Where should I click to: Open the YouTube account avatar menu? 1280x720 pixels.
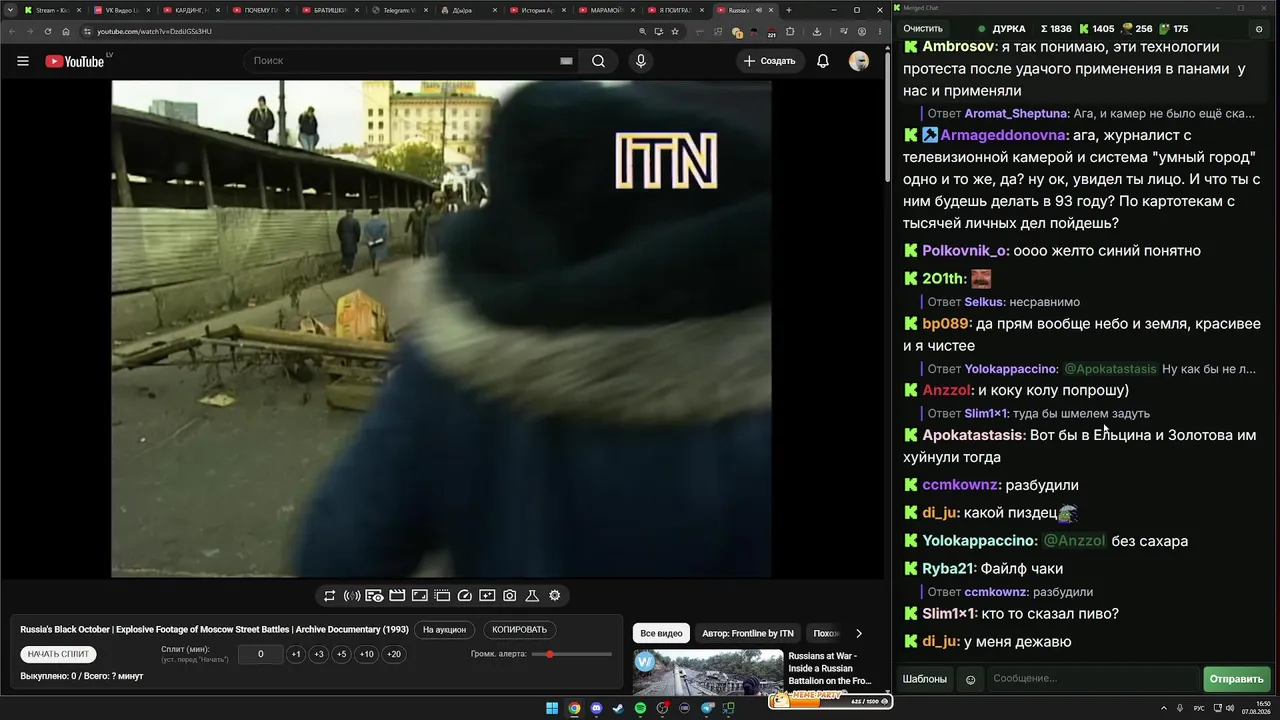[859, 61]
